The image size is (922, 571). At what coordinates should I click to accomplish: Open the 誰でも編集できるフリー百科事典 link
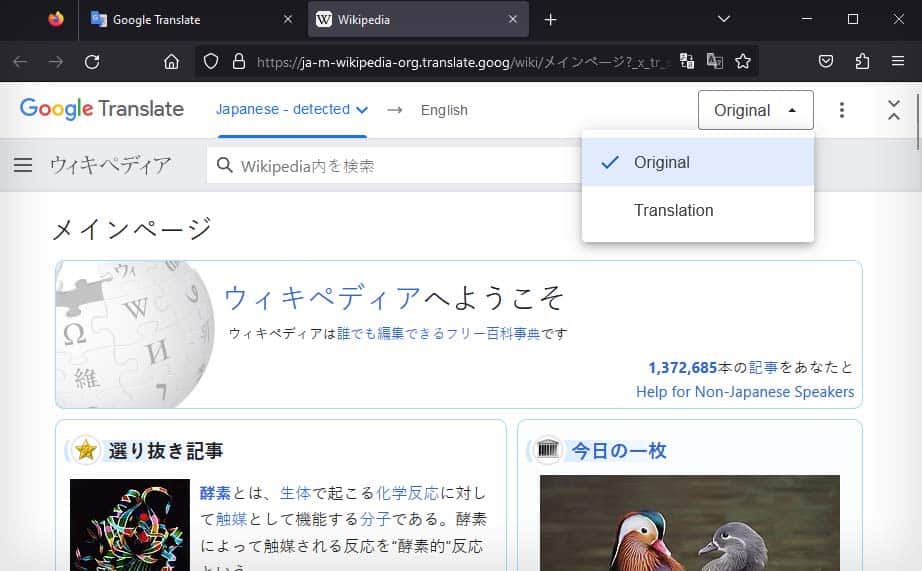[439, 334]
